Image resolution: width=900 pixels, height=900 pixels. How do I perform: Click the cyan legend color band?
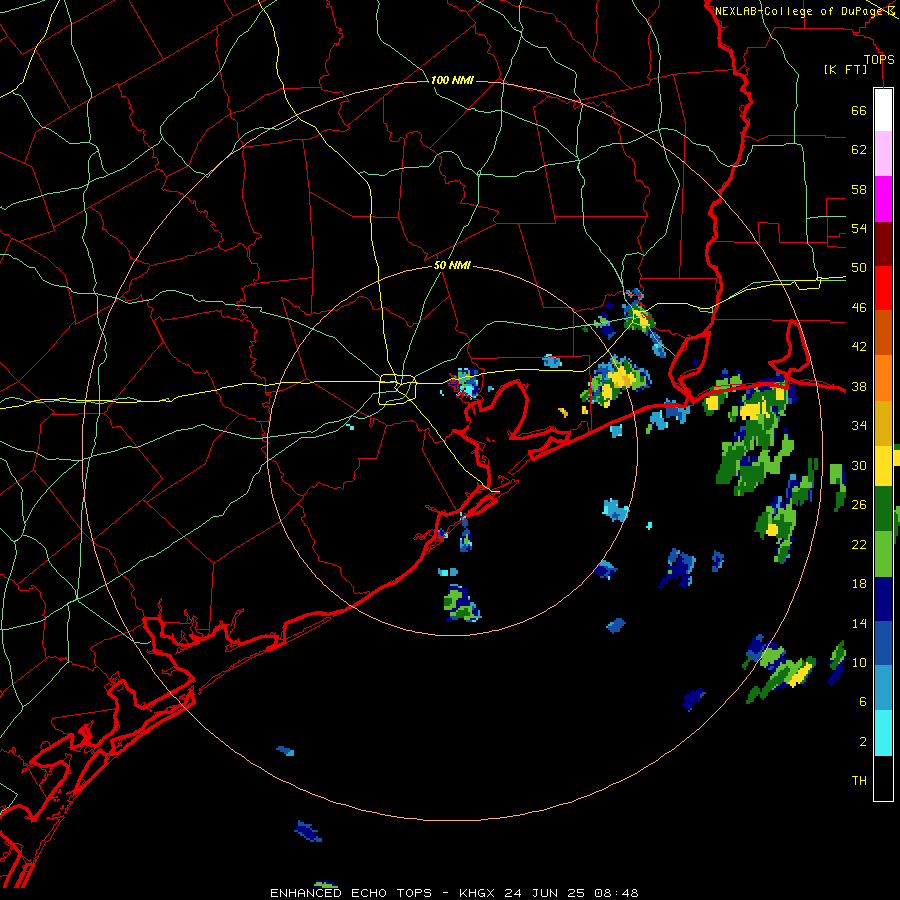[x=883, y=733]
